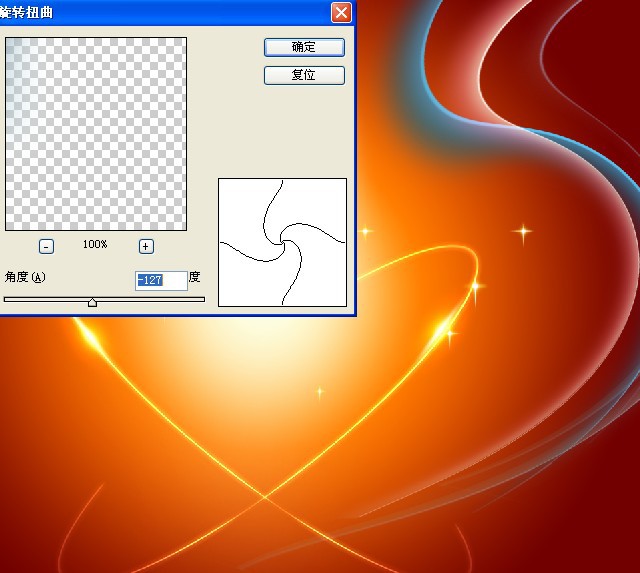Close the 旋转扭曲 dialog

(x=341, y=12)
